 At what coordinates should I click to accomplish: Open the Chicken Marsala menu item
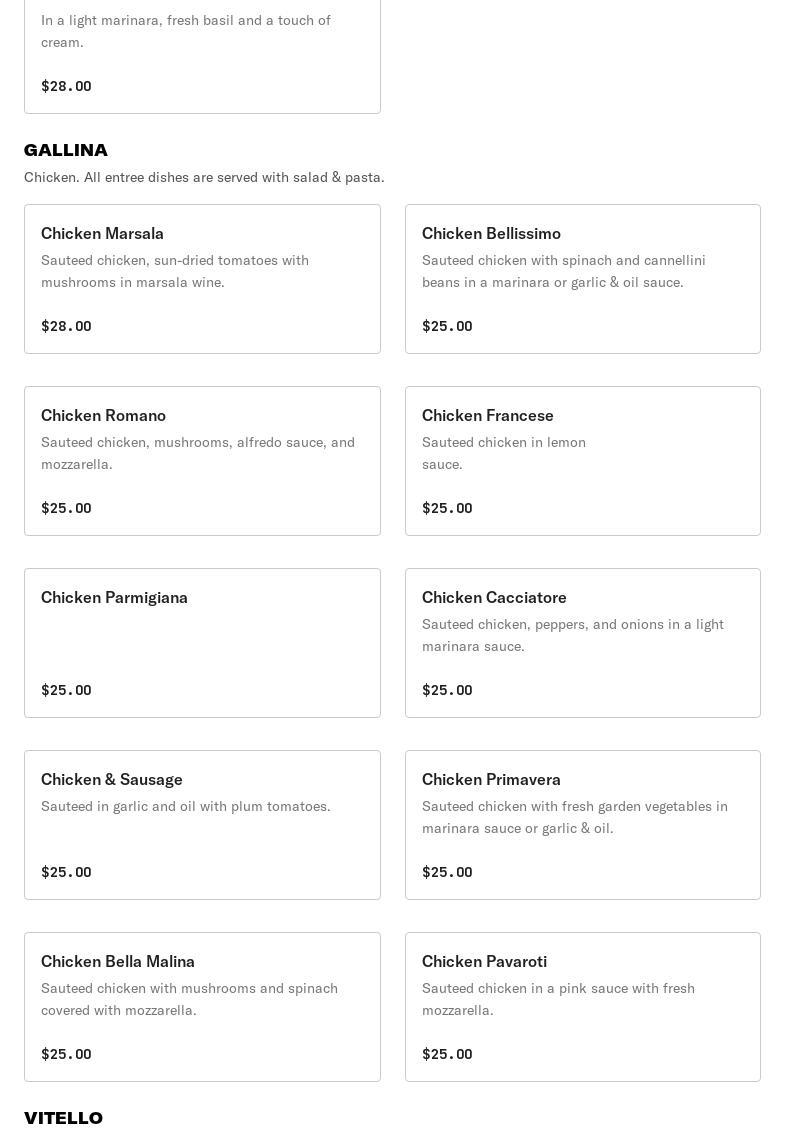(102, 234)
